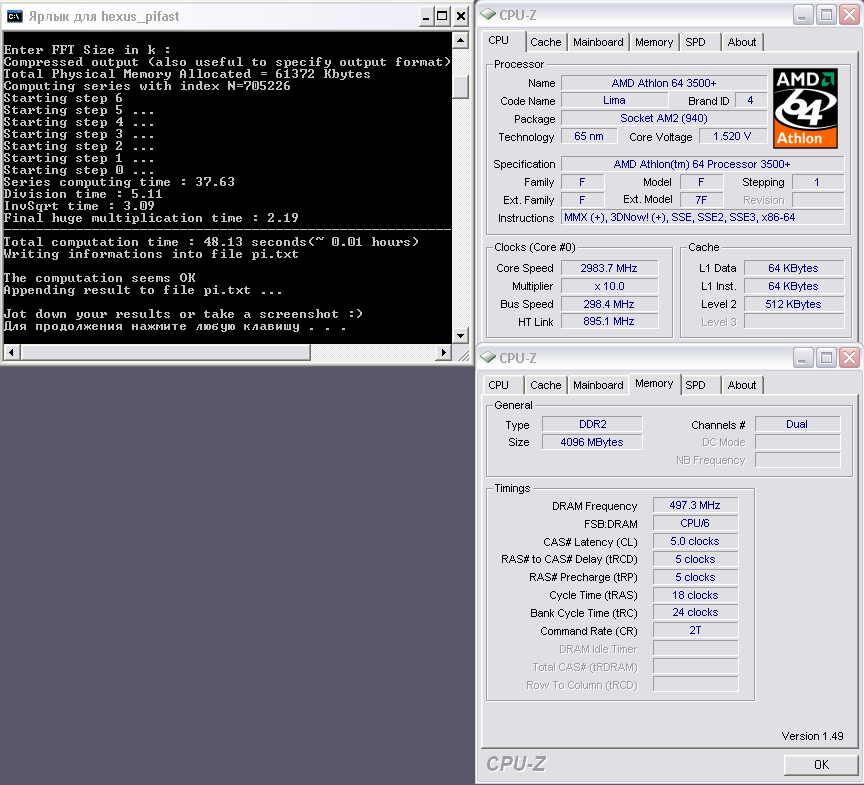Click the upper CPU-Z window title icon
Viewport: 864px width, 785px height.
488,15
